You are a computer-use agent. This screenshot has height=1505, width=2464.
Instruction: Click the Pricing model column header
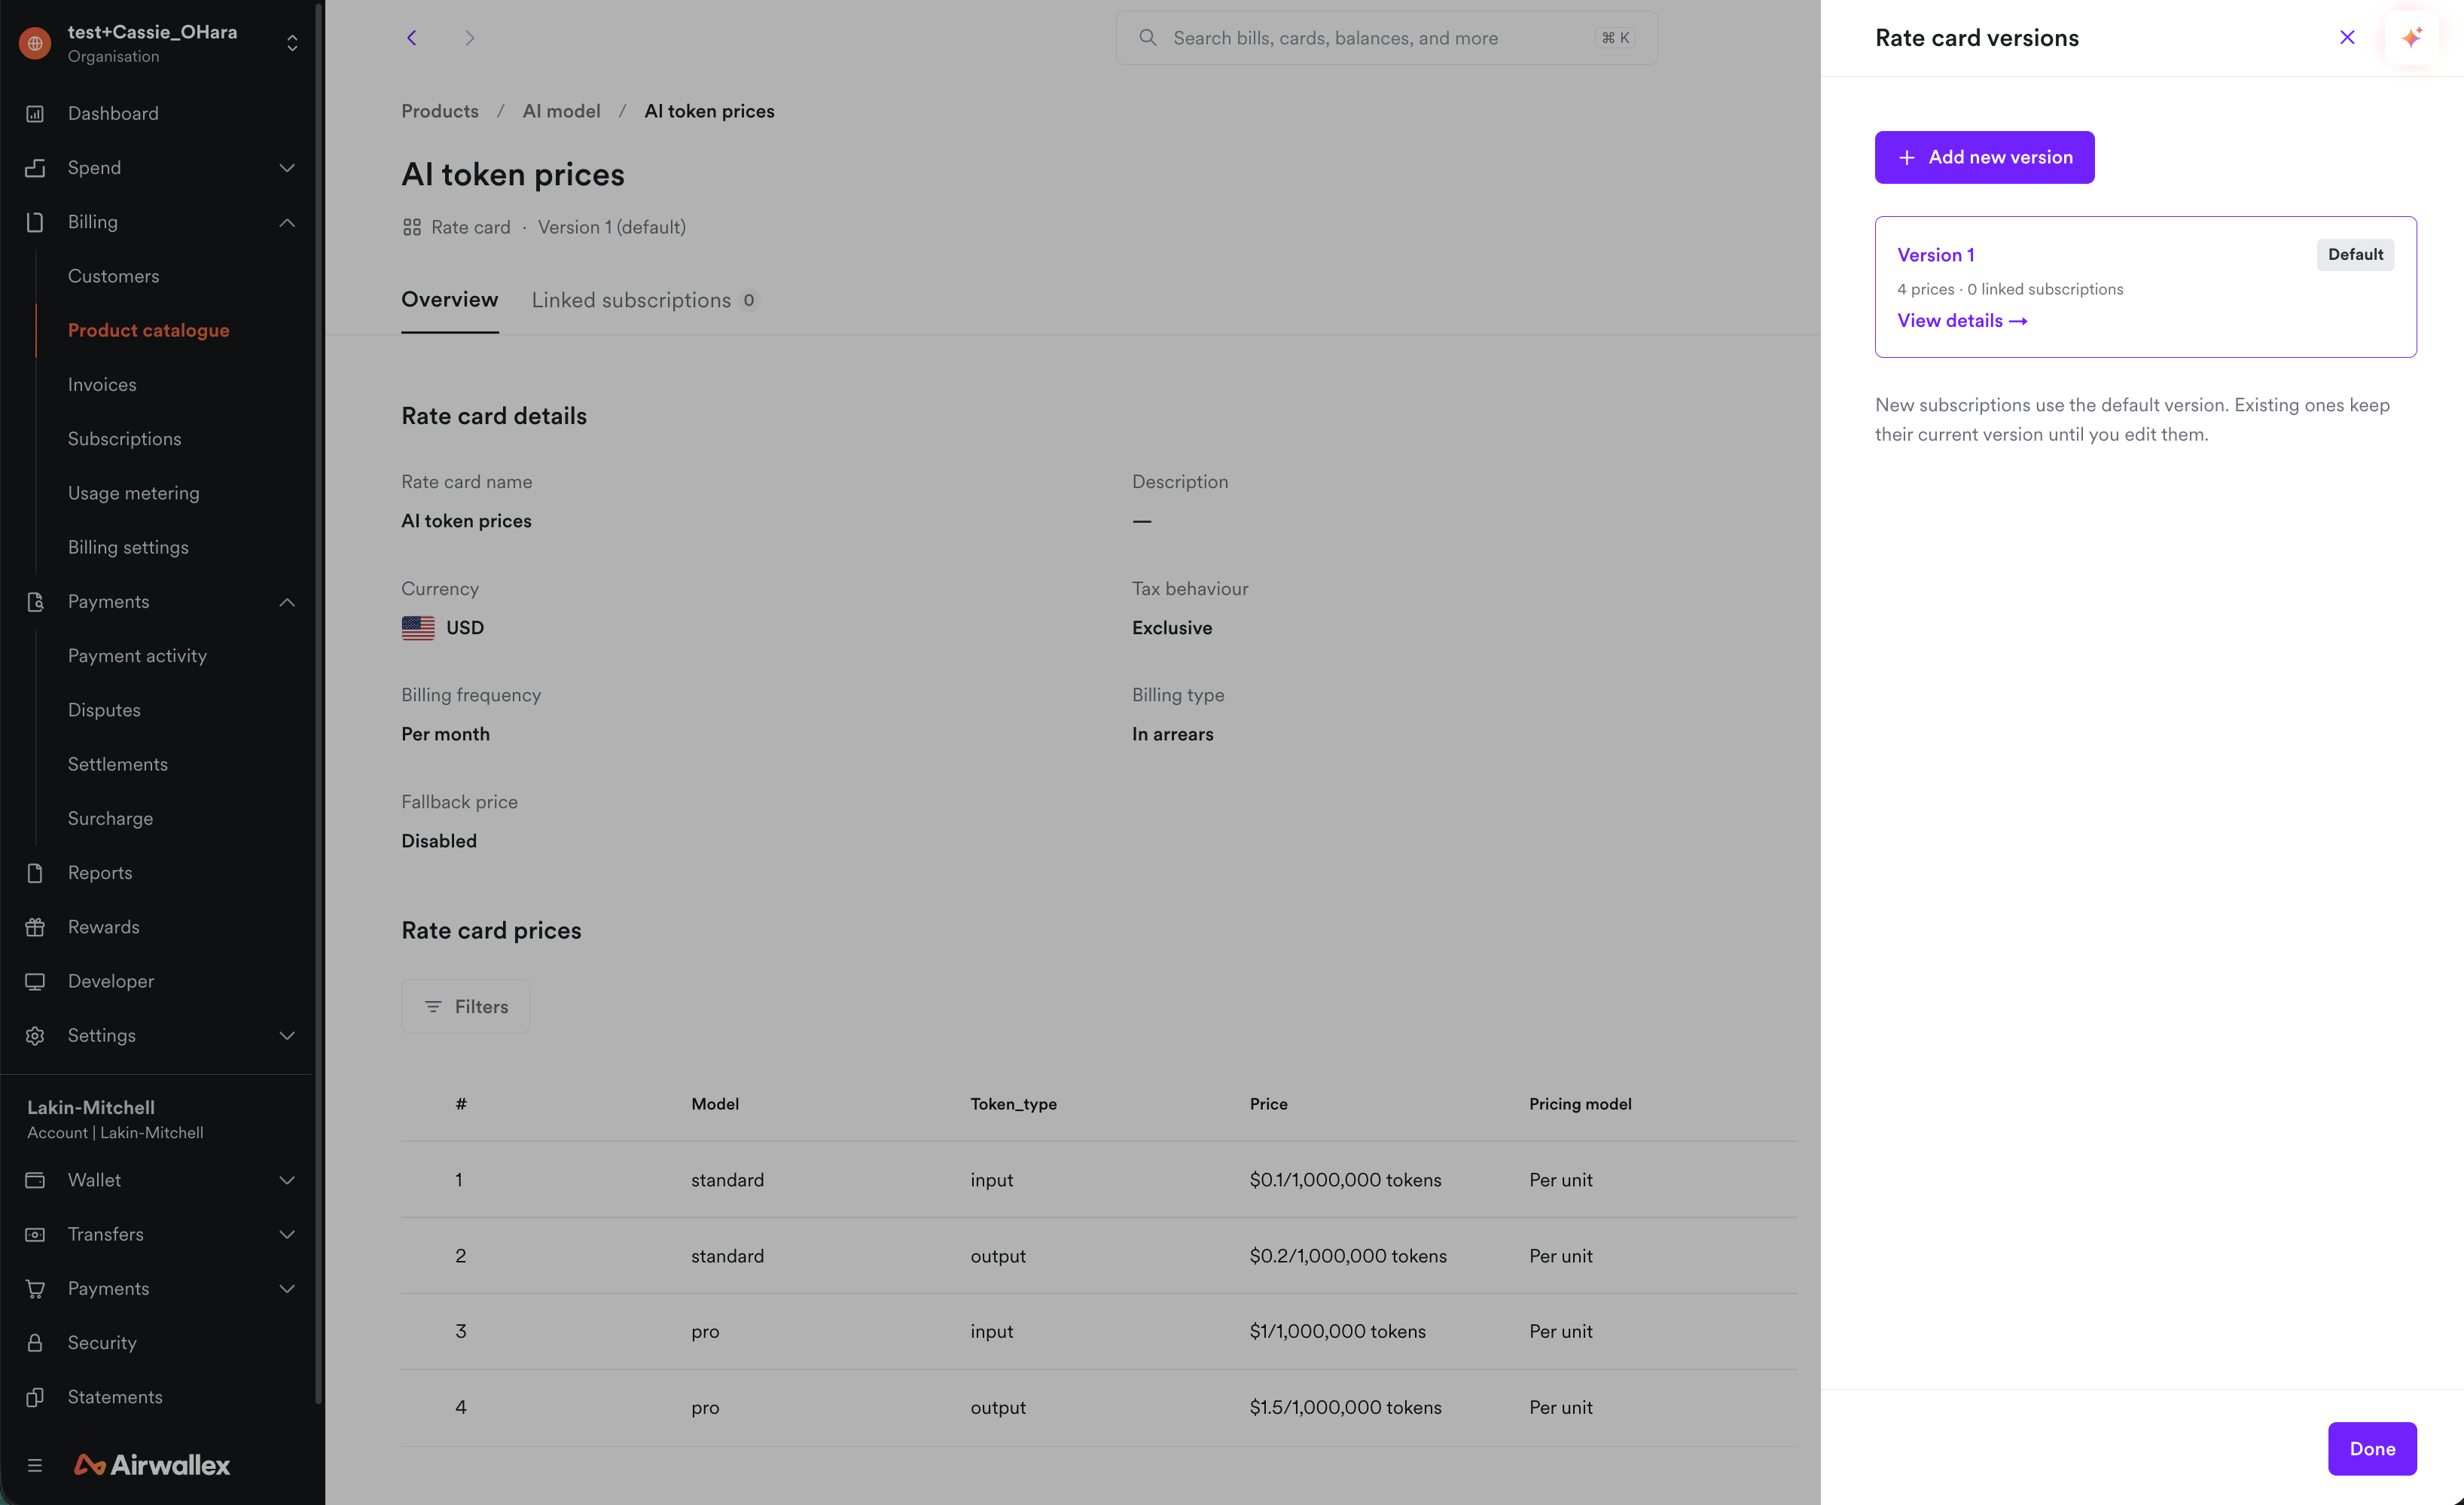(1580, 1103)
